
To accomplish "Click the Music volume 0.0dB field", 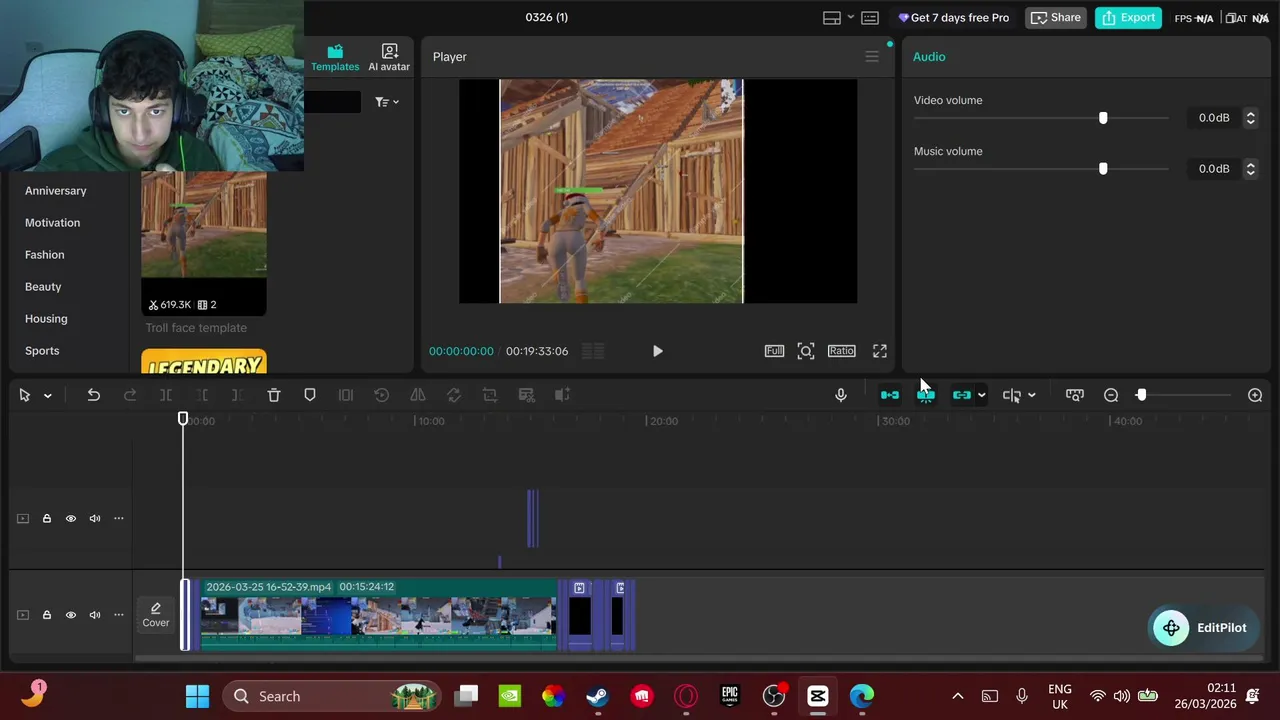I will 1214,169.
